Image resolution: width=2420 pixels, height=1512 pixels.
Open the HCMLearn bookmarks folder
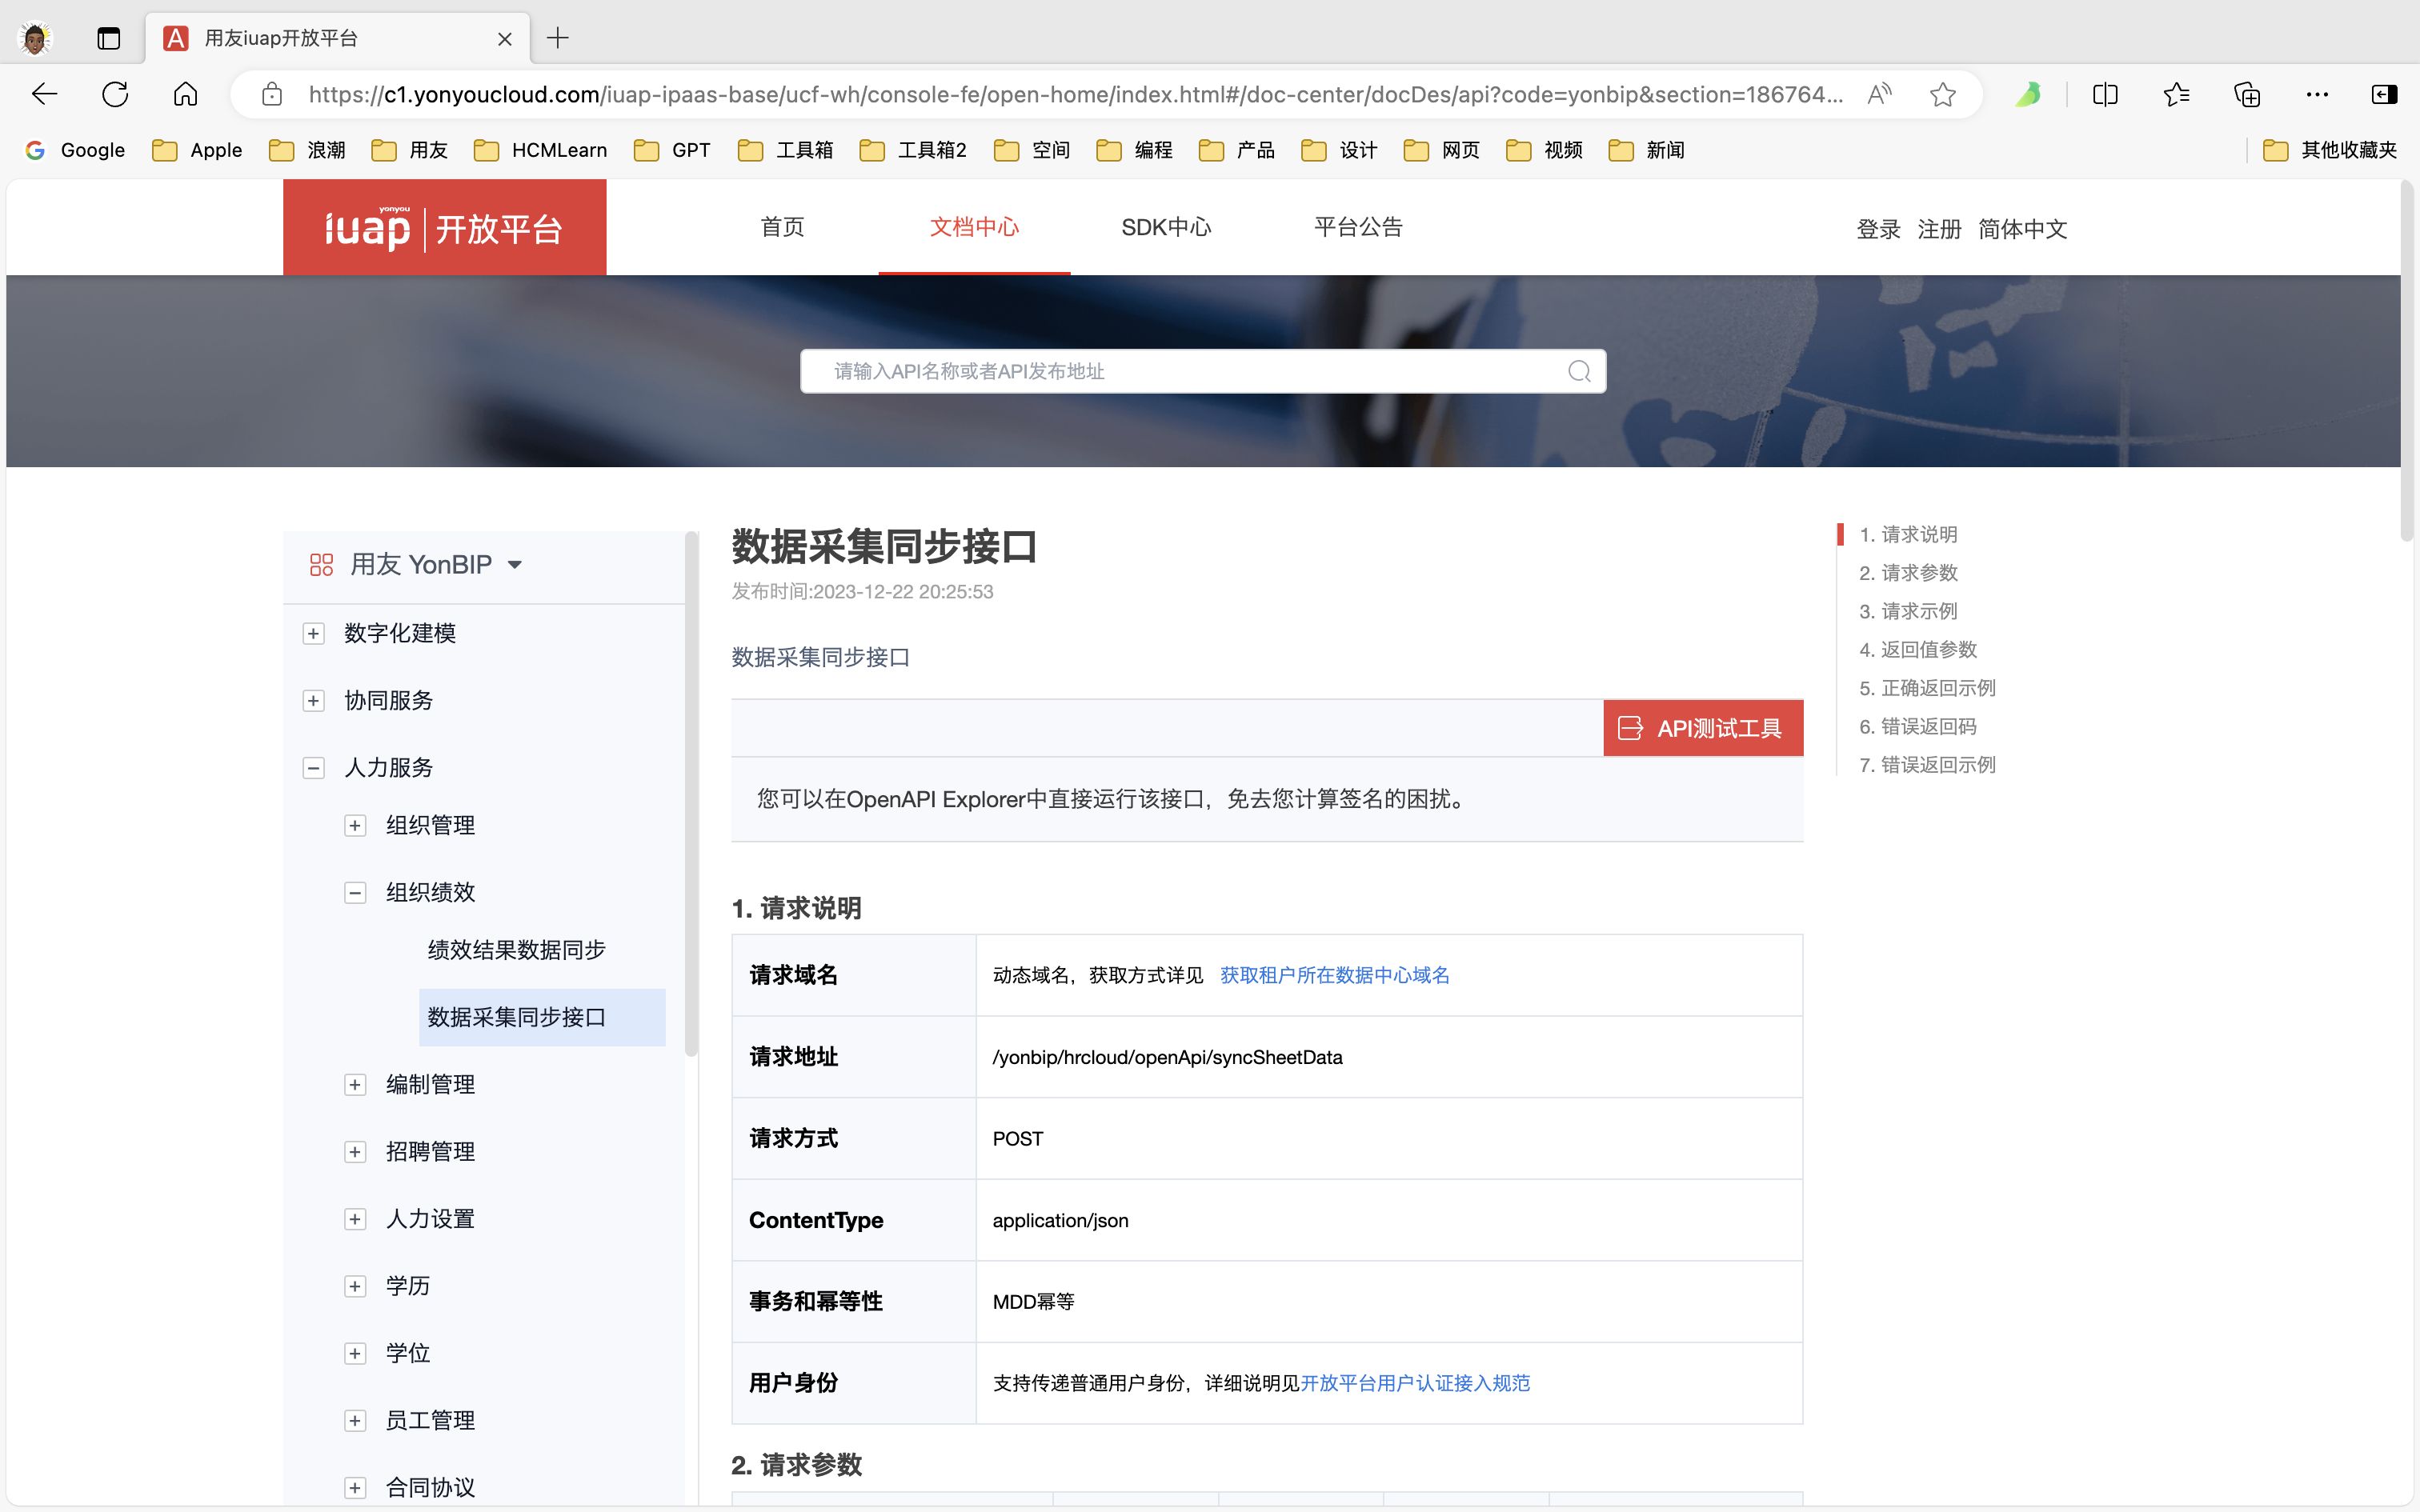[540, 150]
